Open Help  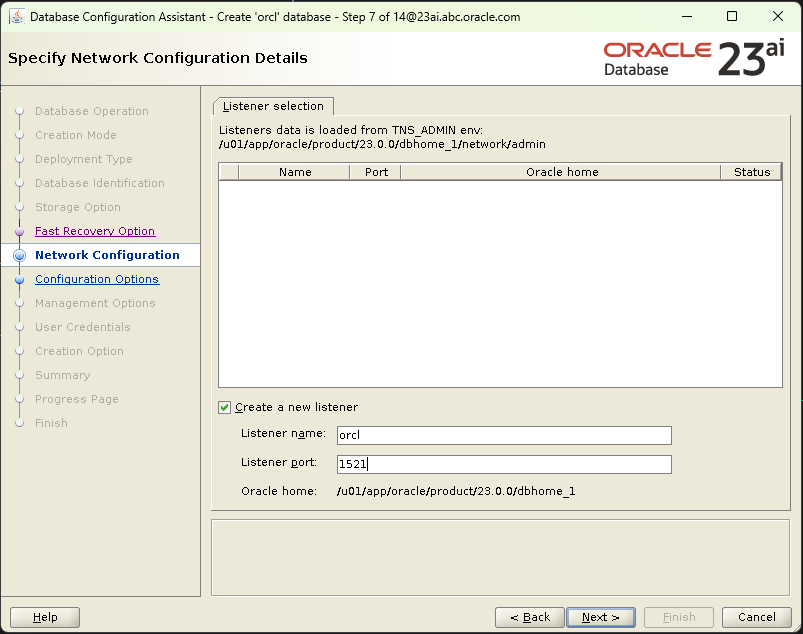click(44, 617)
